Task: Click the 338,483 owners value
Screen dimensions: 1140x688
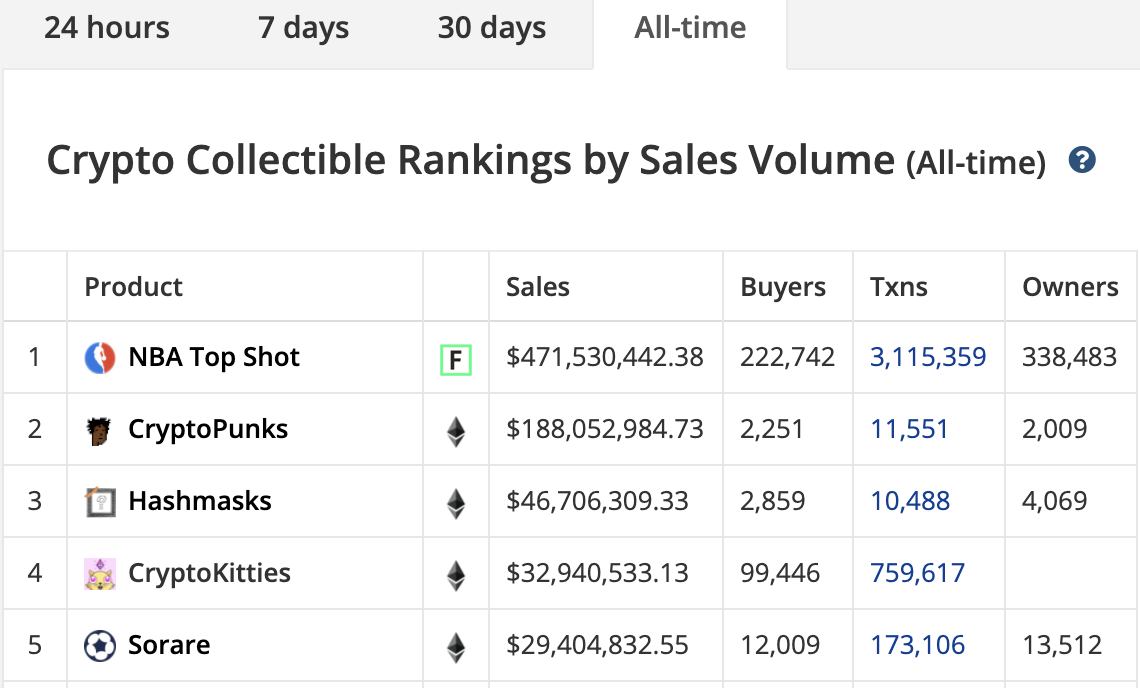Action: (1069, 357)
